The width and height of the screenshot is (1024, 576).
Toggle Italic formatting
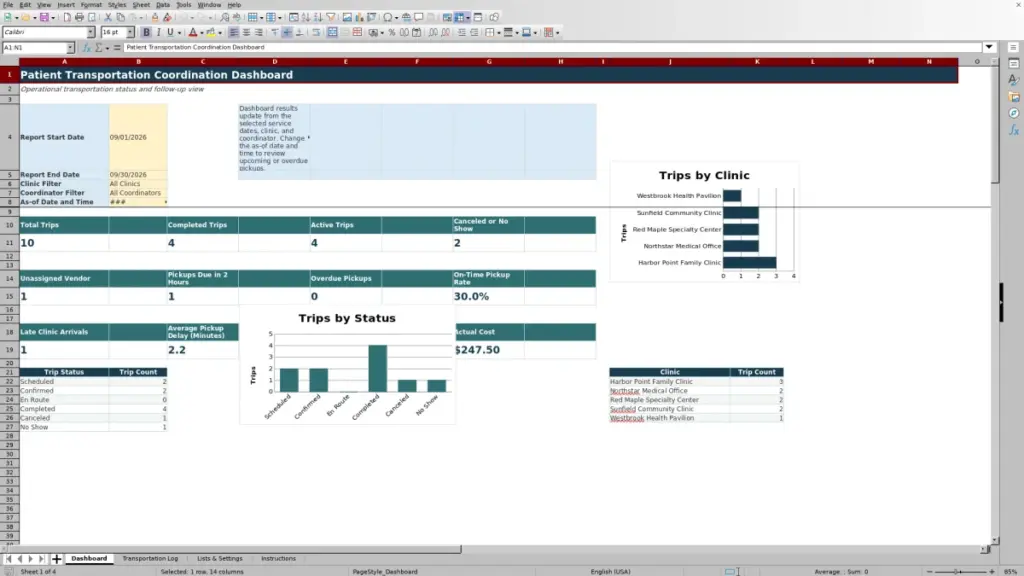159,32
